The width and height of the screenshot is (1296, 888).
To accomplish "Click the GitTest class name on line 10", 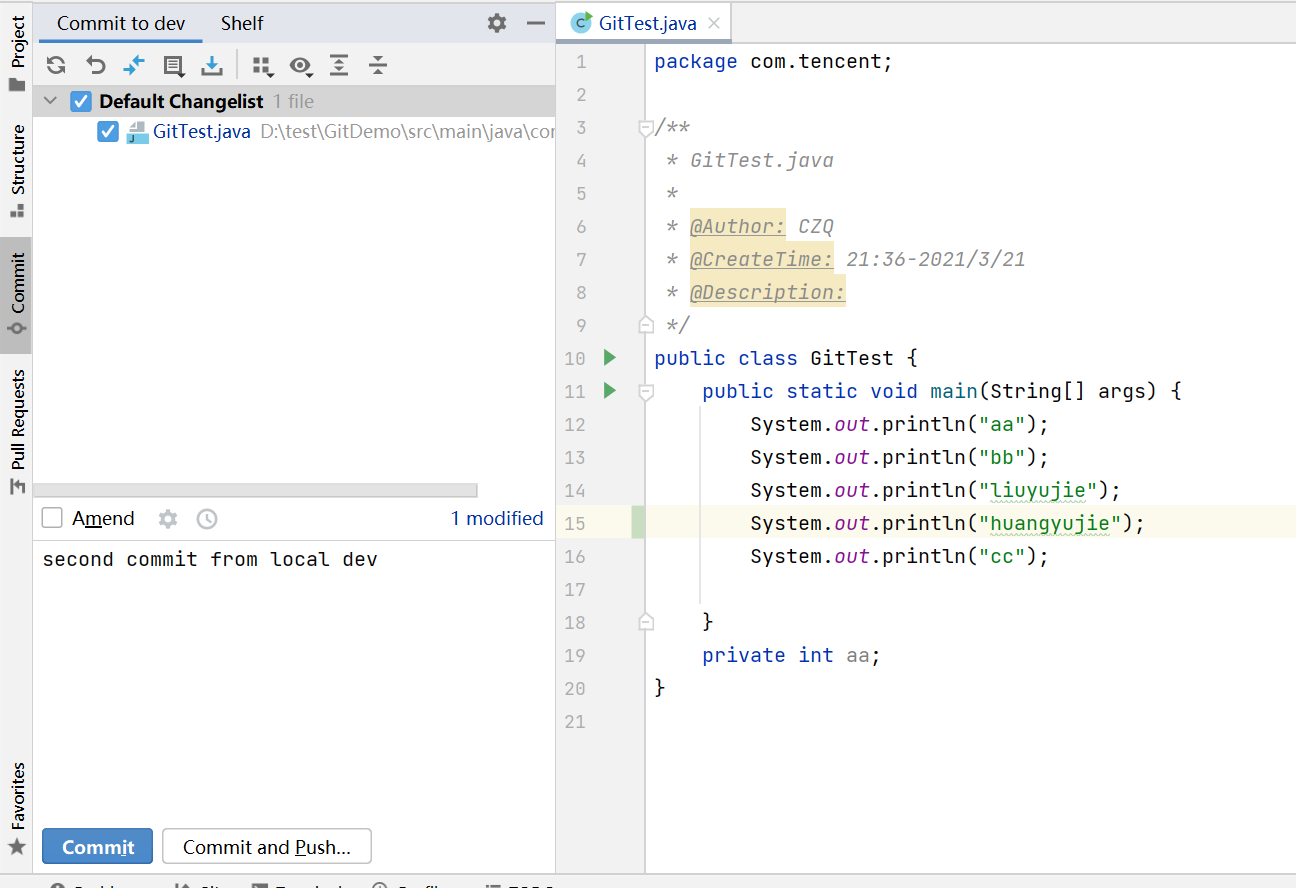I will coord(853,358).
